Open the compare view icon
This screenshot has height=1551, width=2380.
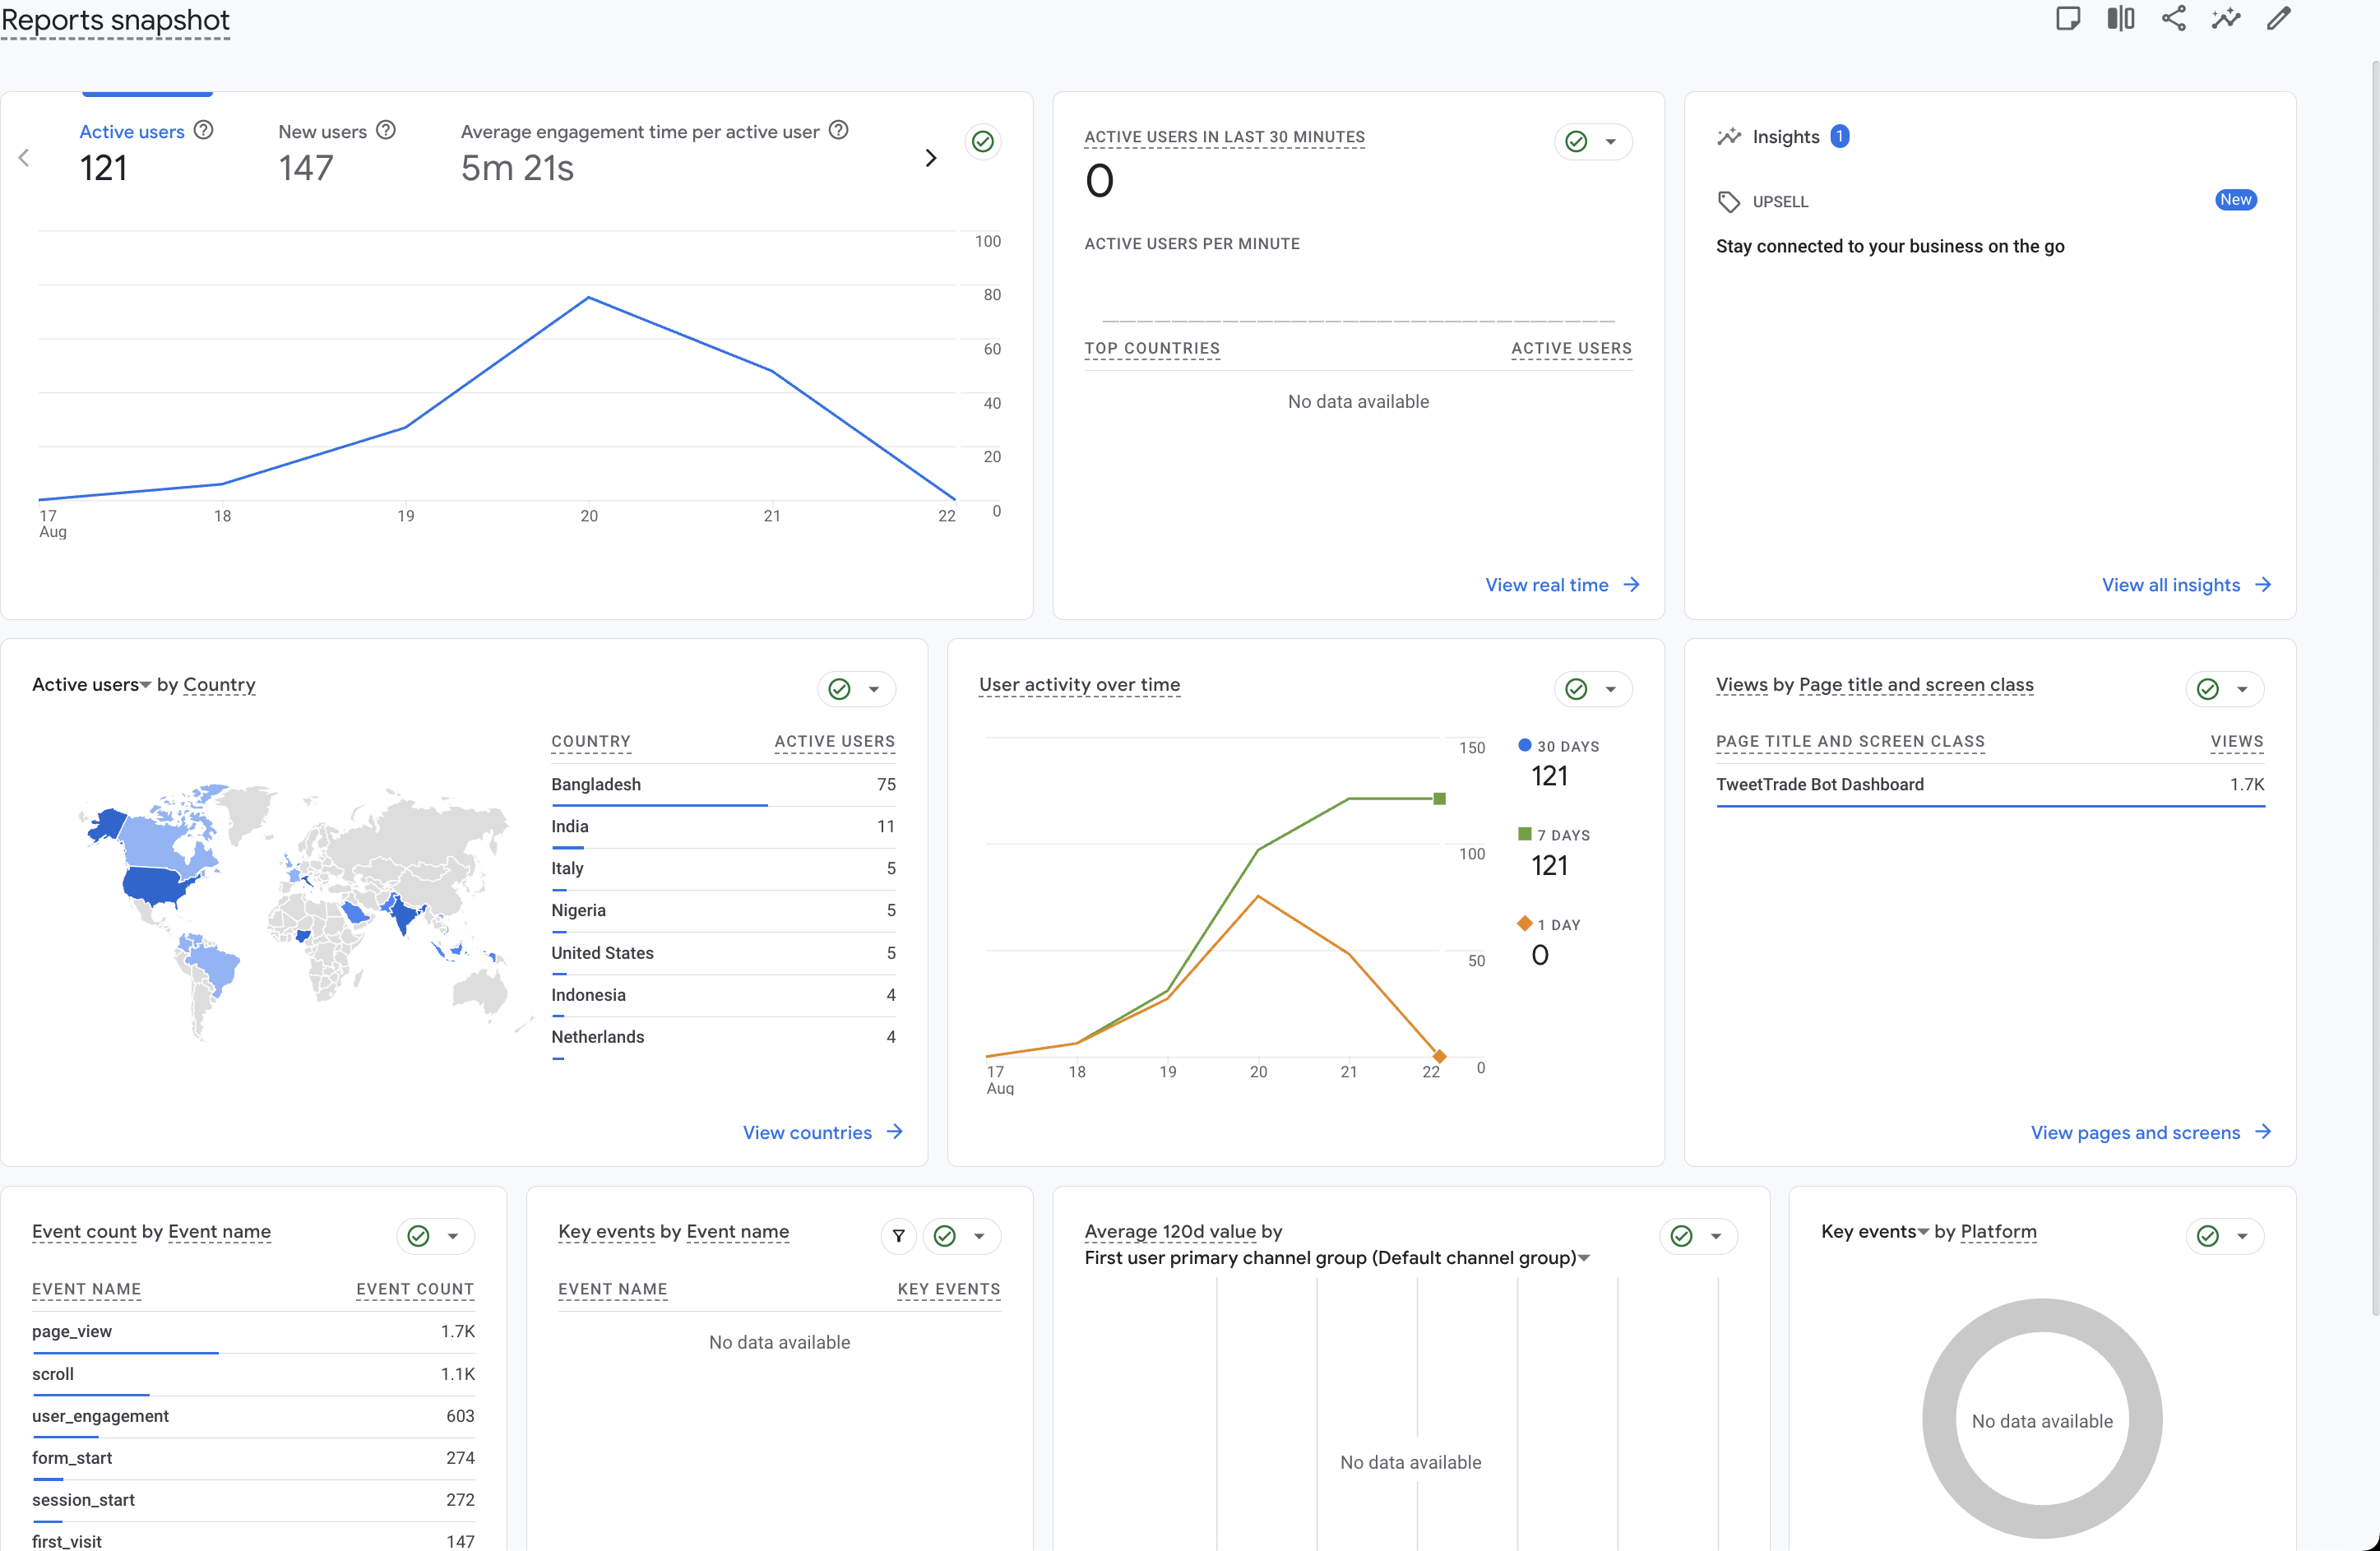click(x=2120, y=18)
